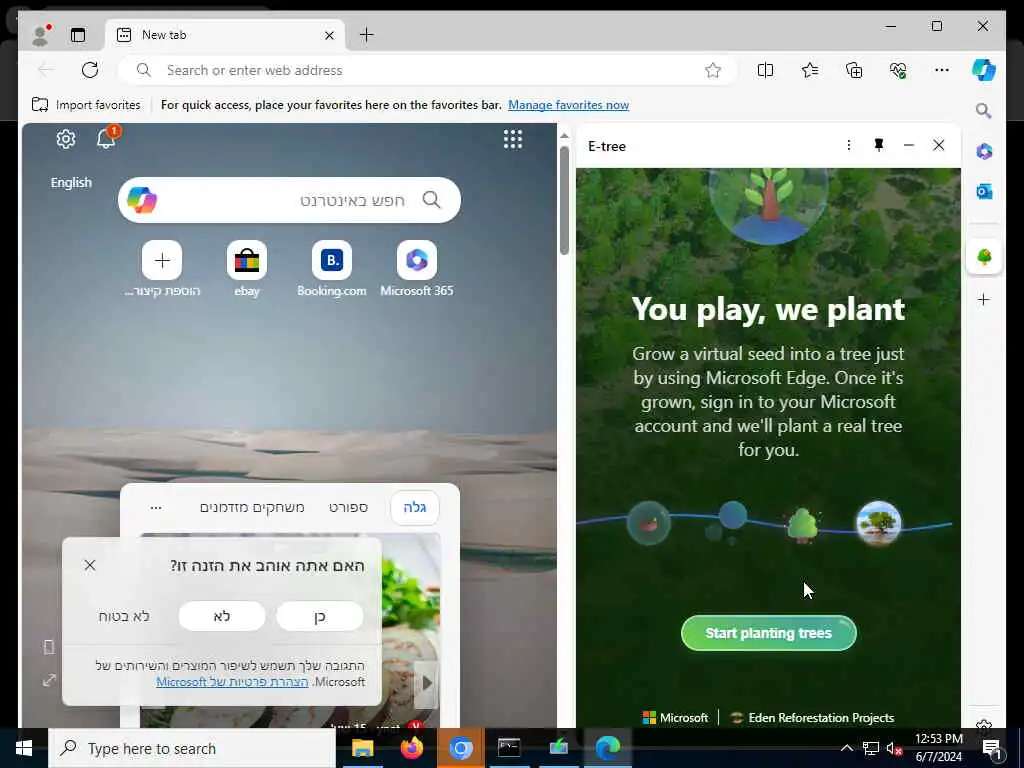Show hidden tray icons chevron
This screenshot has width=1024, height=768.
(x=846, y=748)
